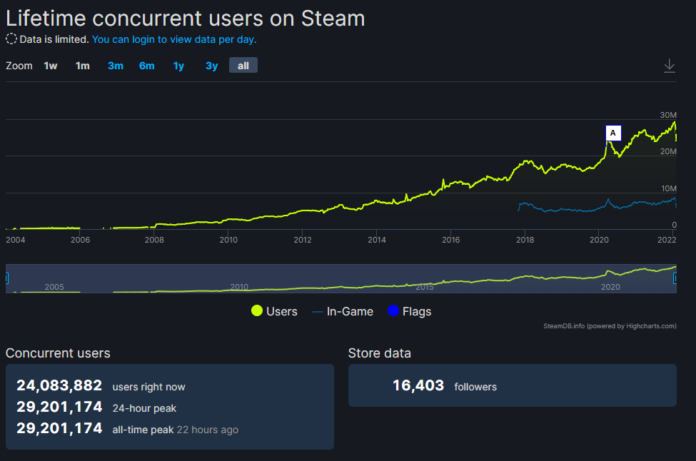Select the 'all' zoom range
Image resolution: width=696 pixels, height=461 pixels.
[x=243, y=65]
